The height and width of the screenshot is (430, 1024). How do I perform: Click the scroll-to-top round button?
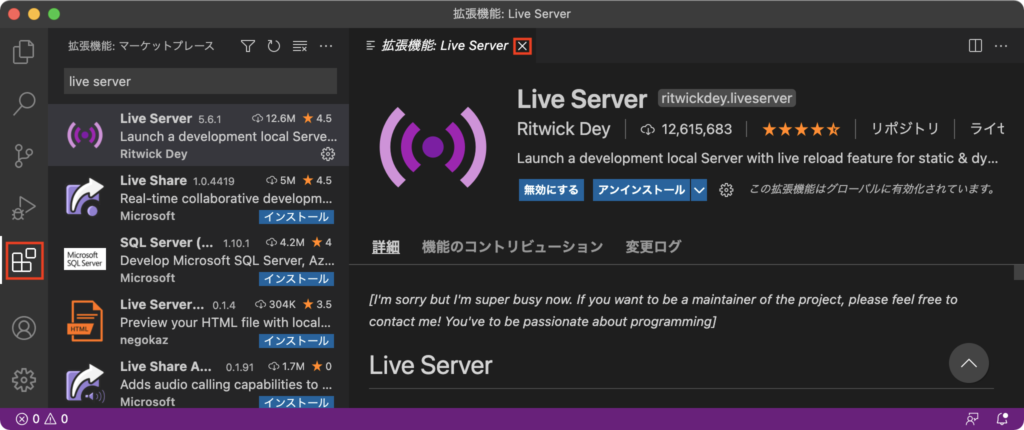click(968, 363)
